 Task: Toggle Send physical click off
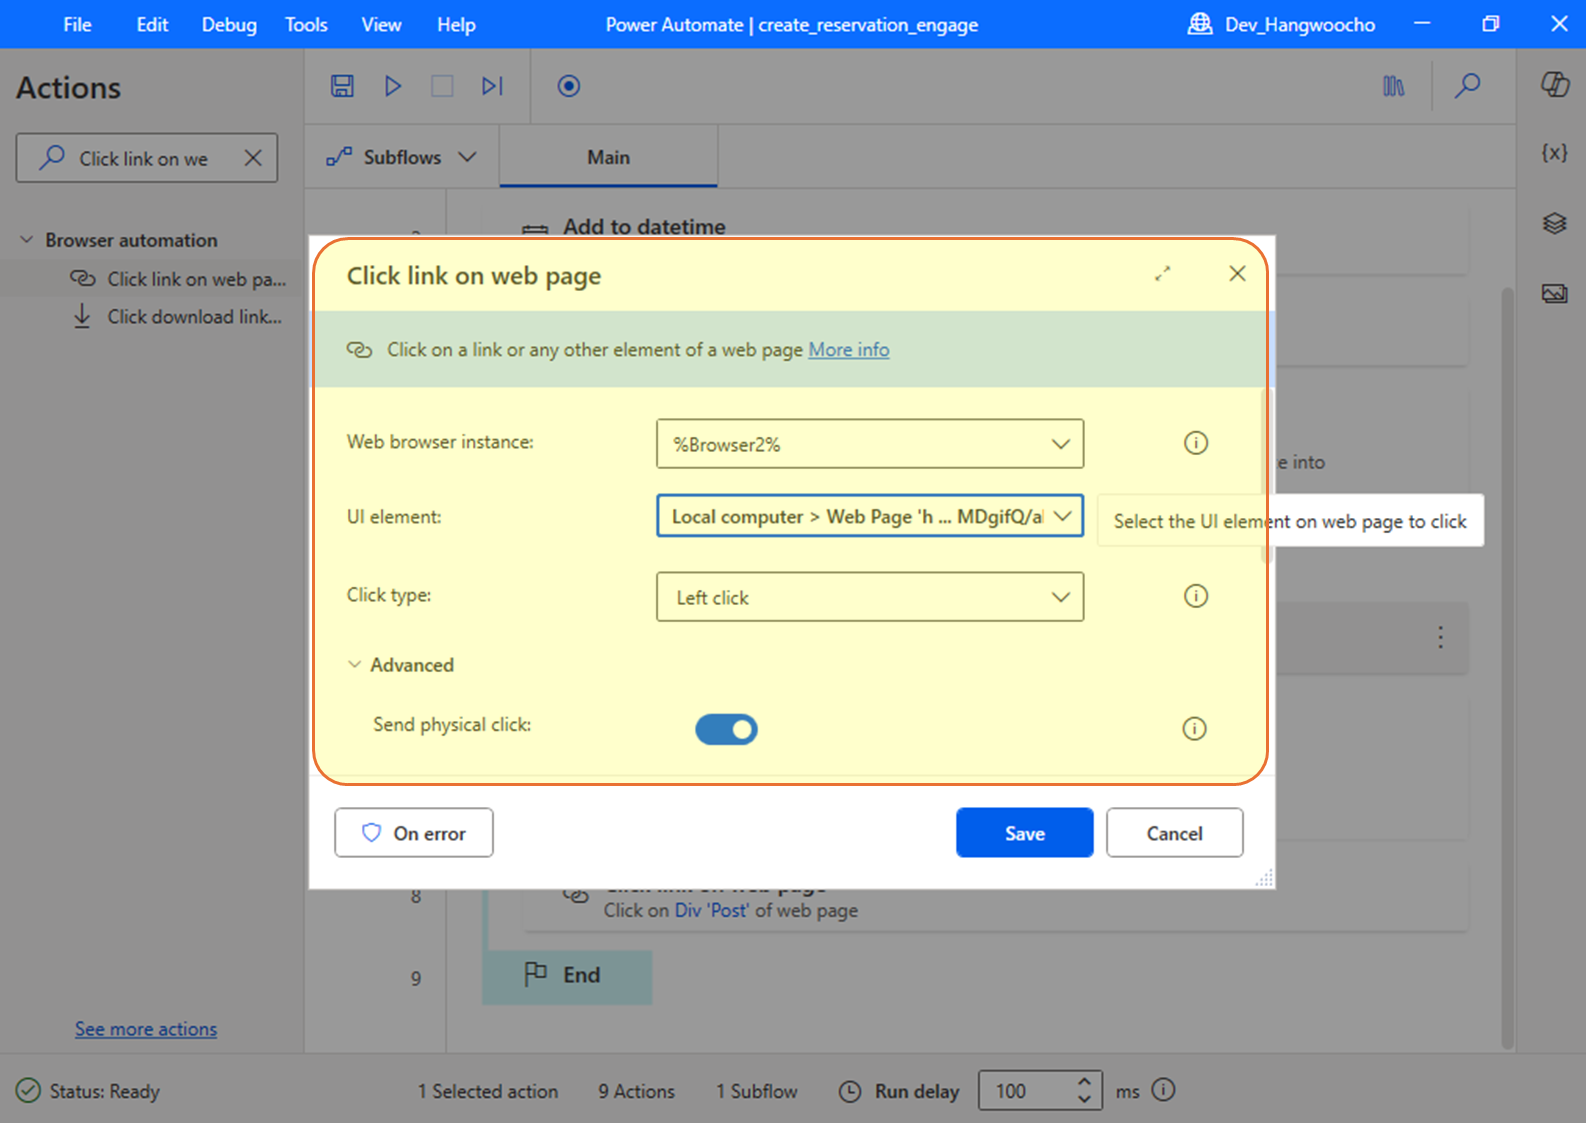[x=727, y=729]
